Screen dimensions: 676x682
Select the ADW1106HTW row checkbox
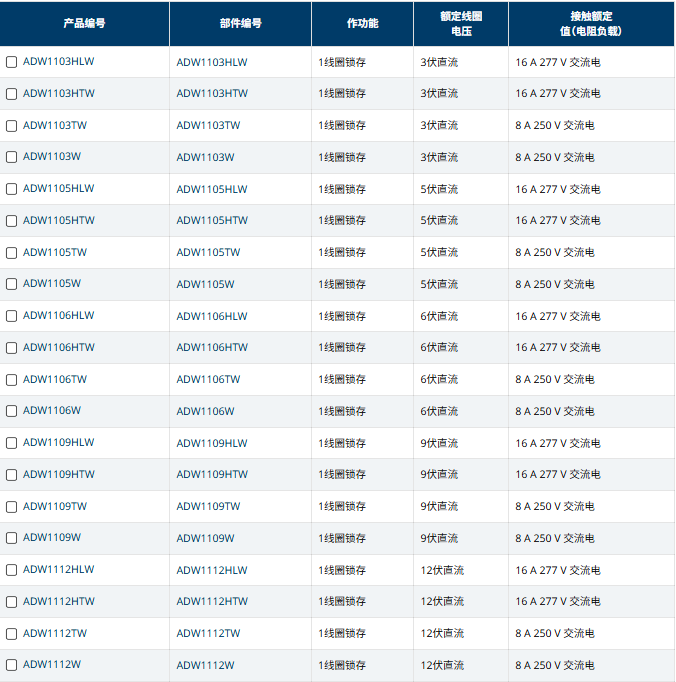12,348
